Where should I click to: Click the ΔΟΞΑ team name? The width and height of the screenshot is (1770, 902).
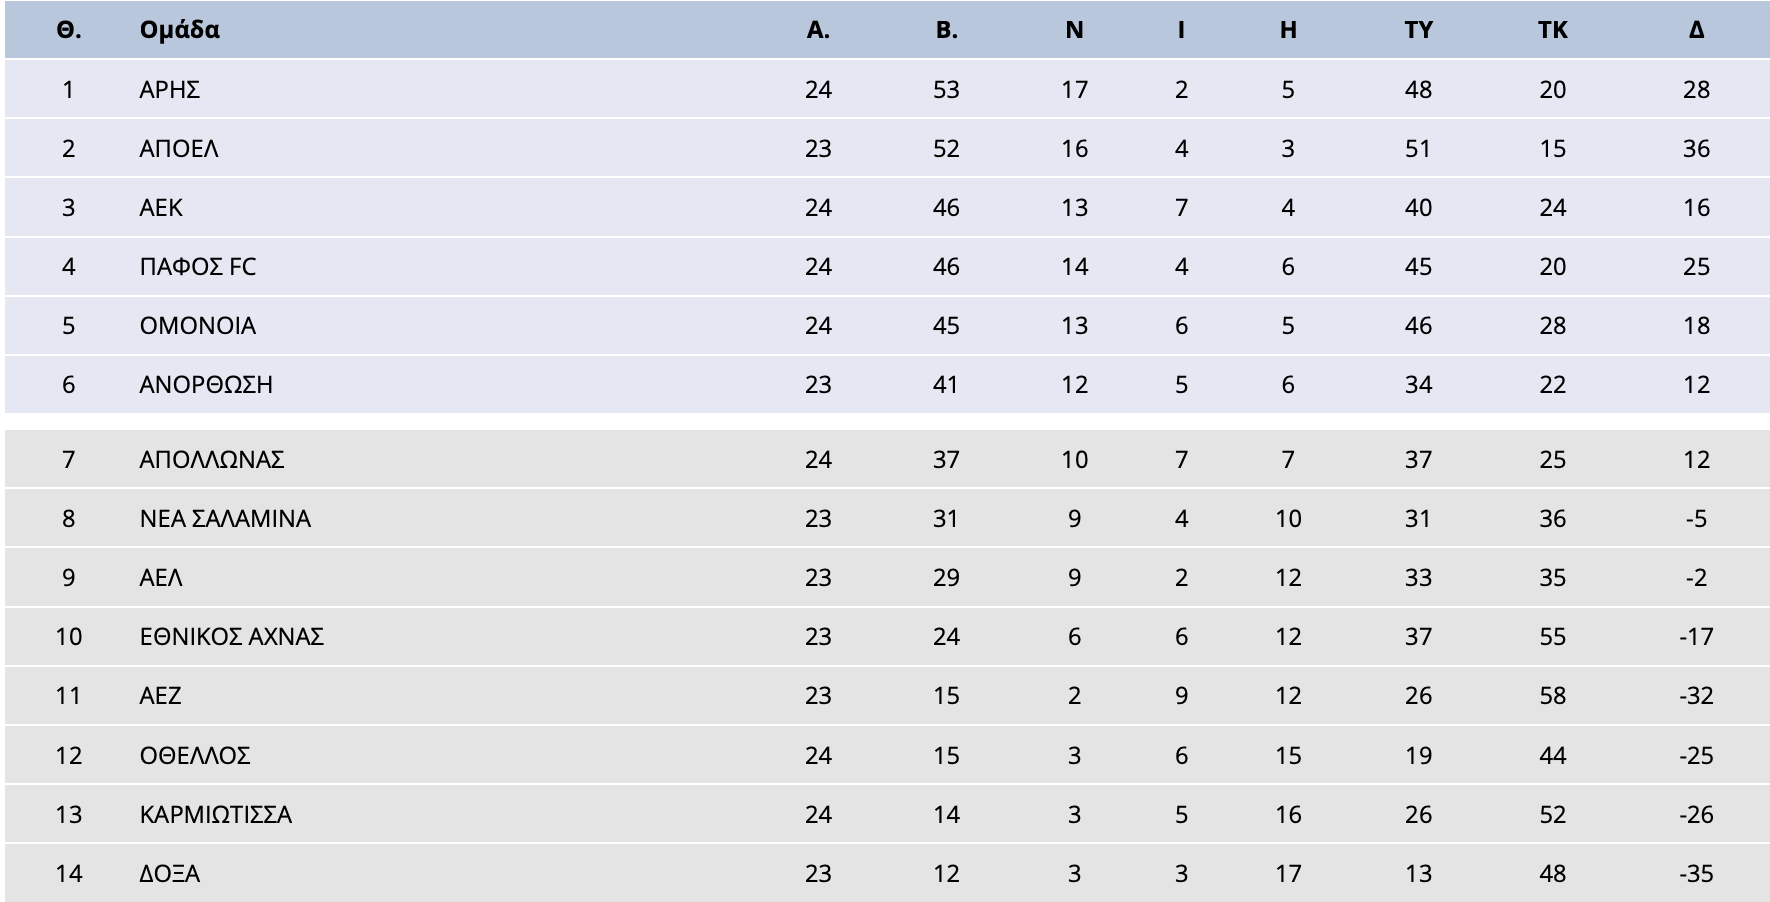170,873
